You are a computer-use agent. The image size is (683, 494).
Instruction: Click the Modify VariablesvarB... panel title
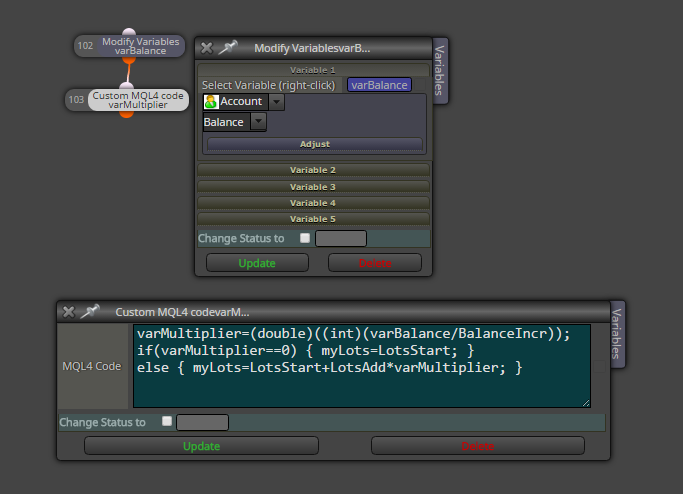(x=312, y=48)
